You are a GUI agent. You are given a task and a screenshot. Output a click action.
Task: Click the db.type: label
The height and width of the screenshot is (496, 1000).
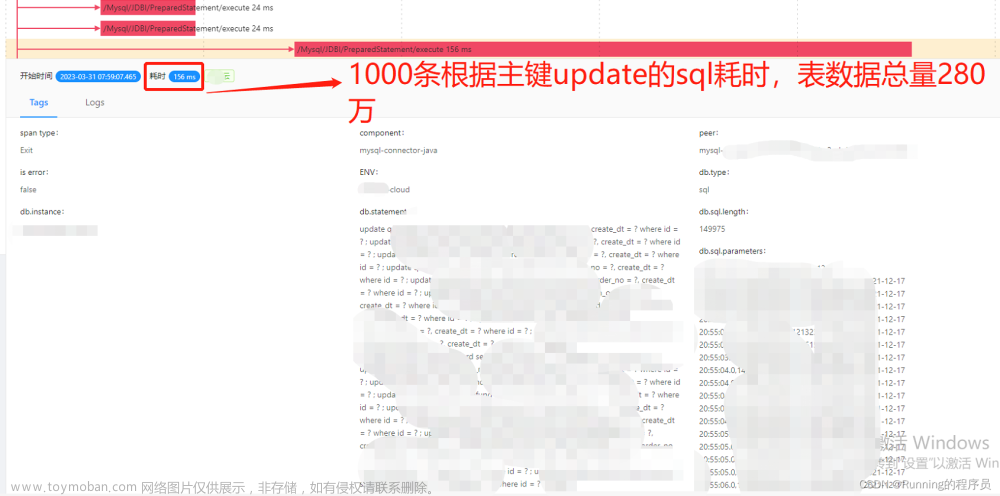[x=715, y=172]
